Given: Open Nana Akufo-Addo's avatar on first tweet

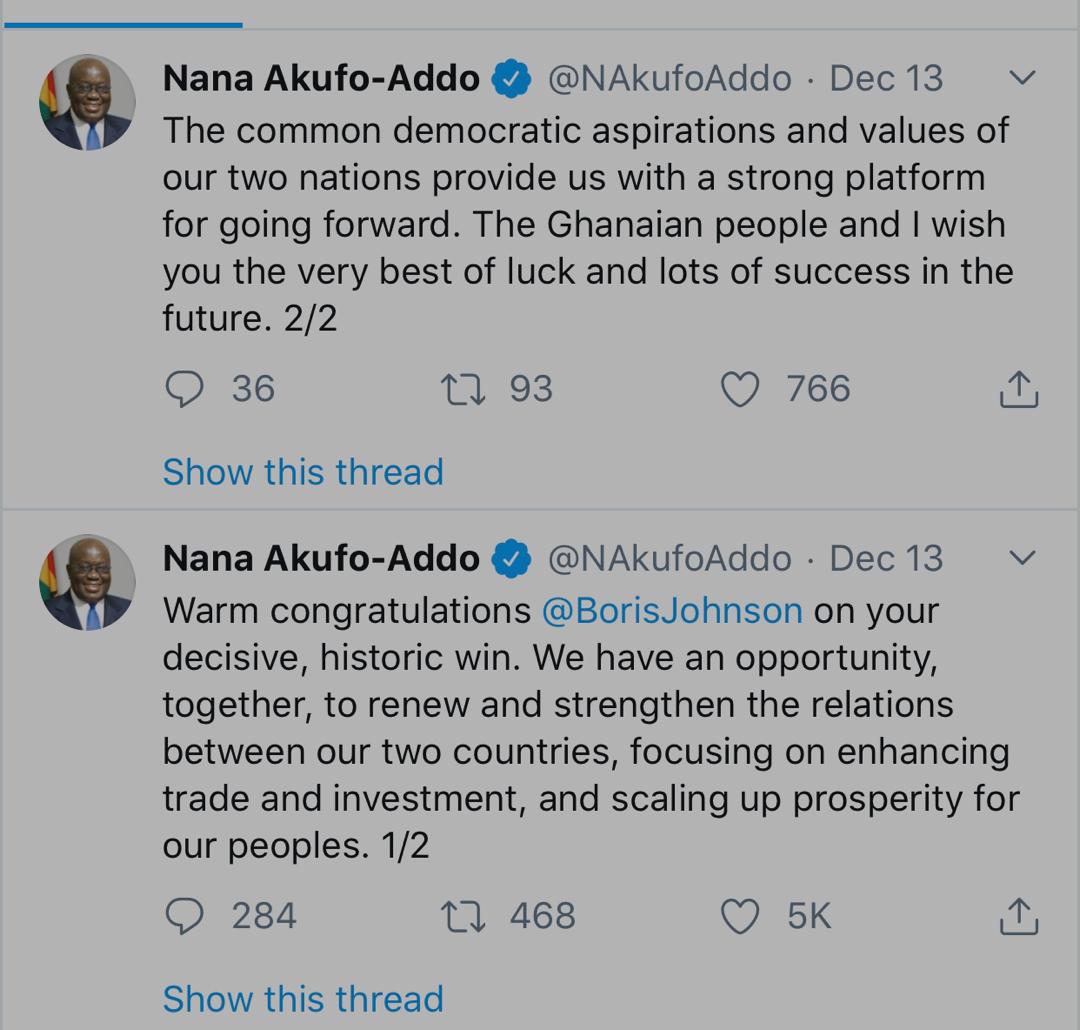Looking at the screenshot, I should pos(87,103).
